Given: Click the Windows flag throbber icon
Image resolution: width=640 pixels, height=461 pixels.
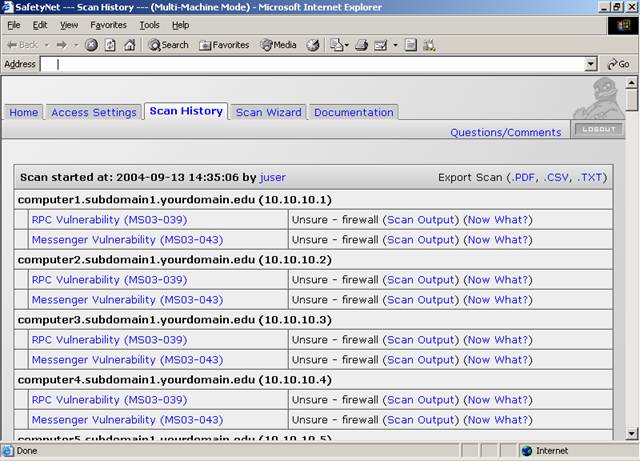Looking at the screenshot, I should 623,25.
